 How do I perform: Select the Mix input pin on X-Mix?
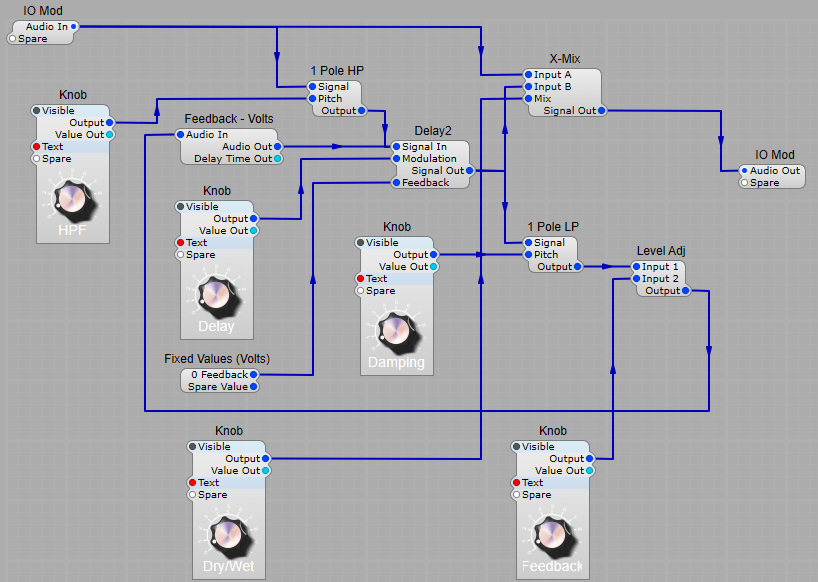click(529, 99)
